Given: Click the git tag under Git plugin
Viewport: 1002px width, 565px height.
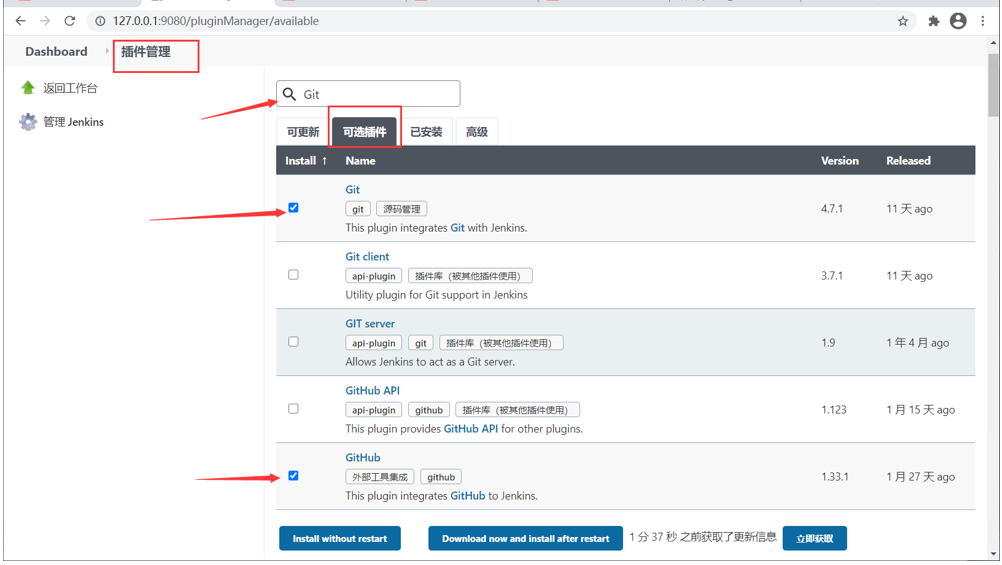Looking at the screenshot, I should [358, 209].
